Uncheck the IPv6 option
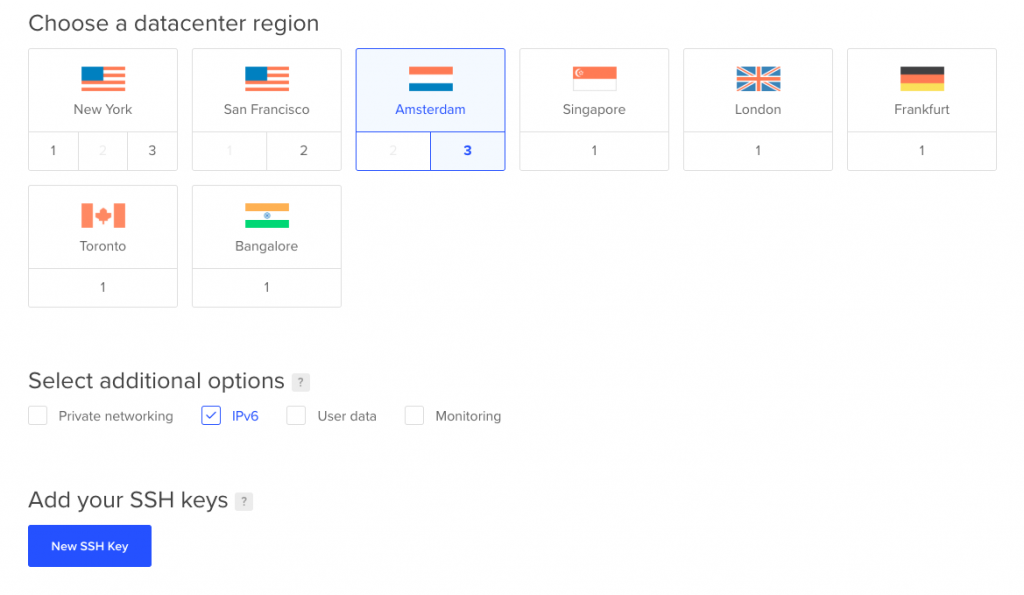1024x595 pixels. tap(211, 415)
